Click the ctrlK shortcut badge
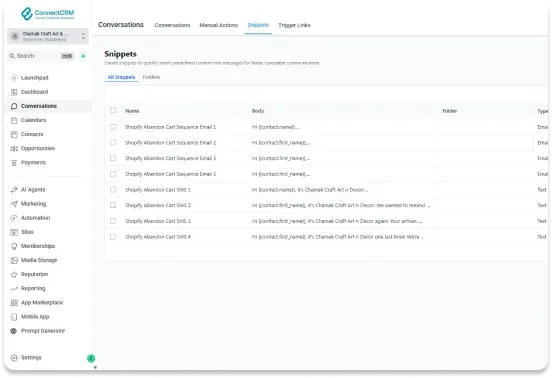The image size is (552, 378). (67, 56)
